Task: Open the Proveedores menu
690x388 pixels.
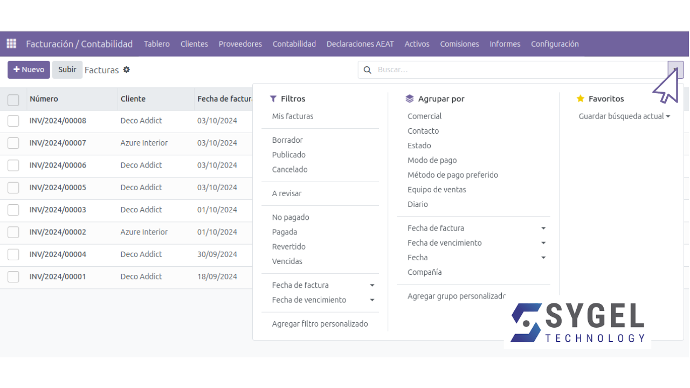Action: click(240, 44)
